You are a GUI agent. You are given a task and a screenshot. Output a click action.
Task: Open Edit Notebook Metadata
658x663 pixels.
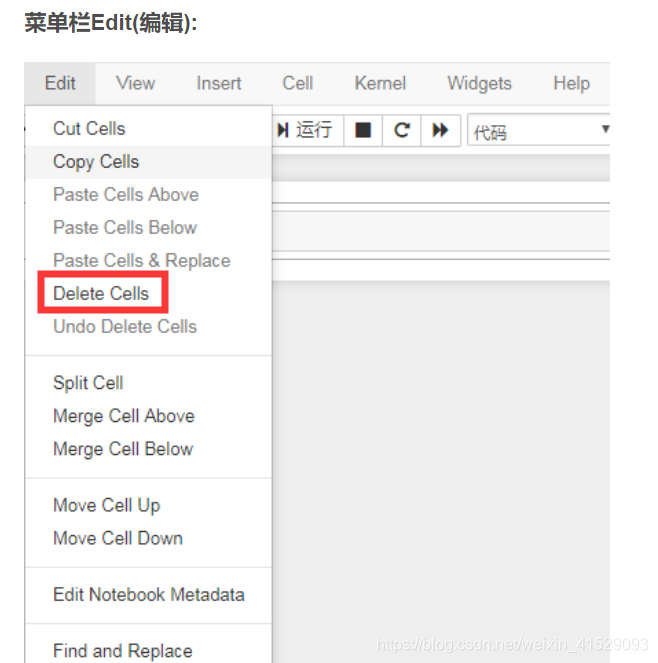[x=148, y=595]
